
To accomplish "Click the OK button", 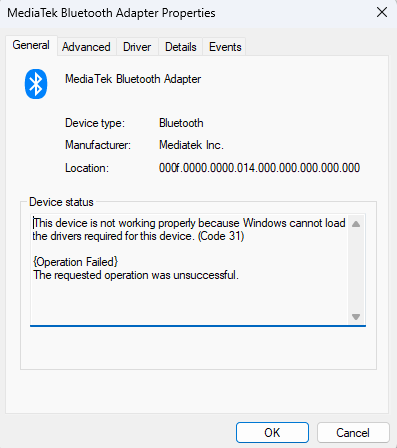I will click(272, 433).
